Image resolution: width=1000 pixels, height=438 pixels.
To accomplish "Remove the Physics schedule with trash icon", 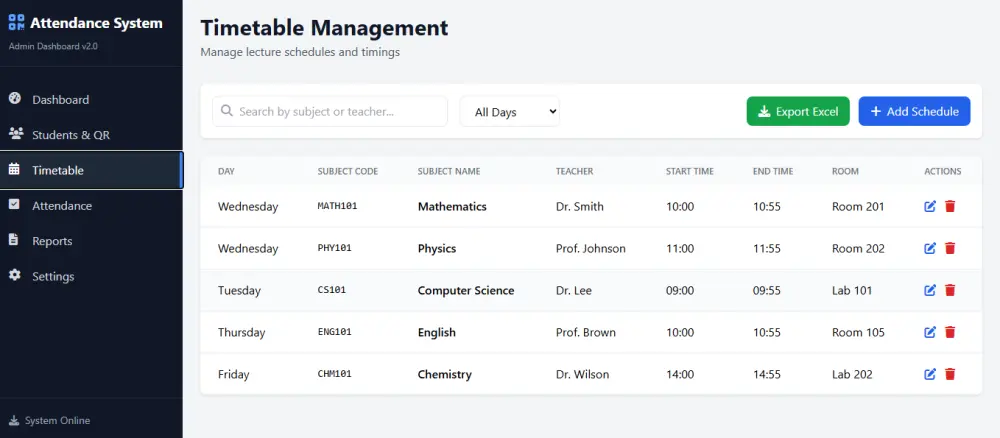I will click(950, 249).
